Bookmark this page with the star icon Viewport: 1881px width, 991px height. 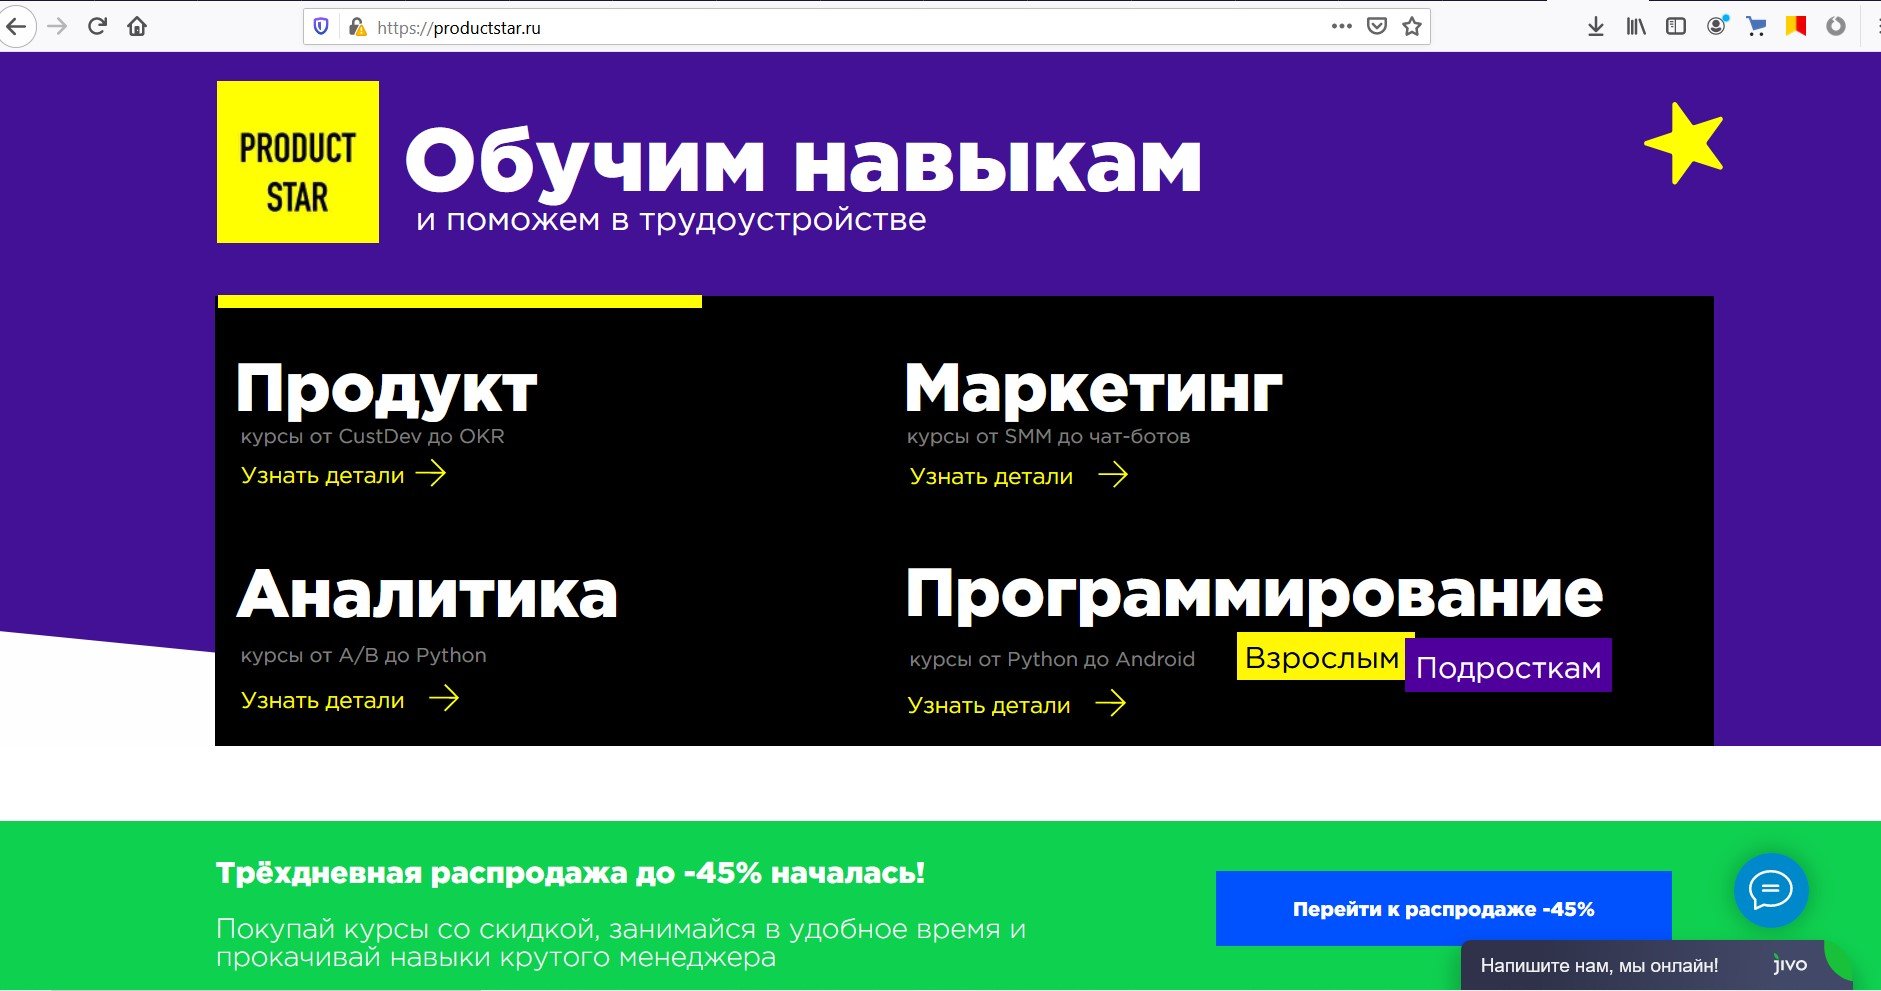pos(1411,27)
